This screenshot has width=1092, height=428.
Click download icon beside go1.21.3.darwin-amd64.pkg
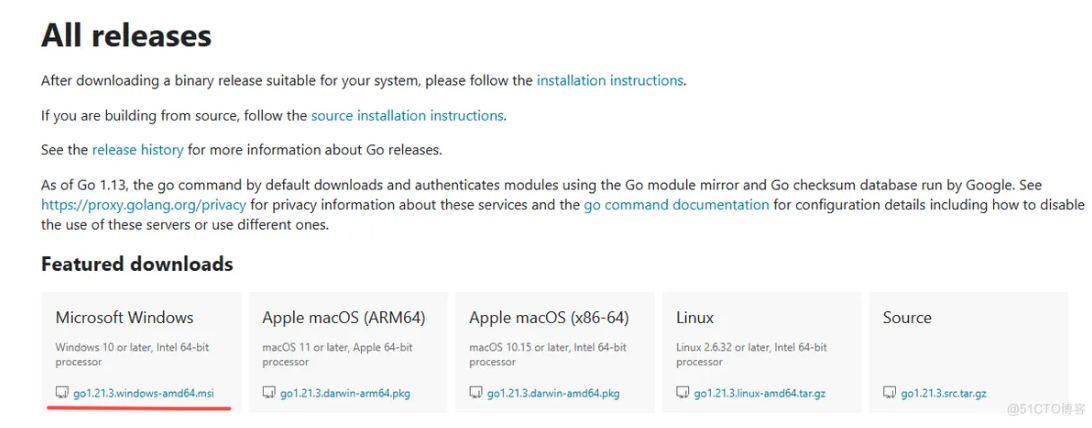pos(476,393)
